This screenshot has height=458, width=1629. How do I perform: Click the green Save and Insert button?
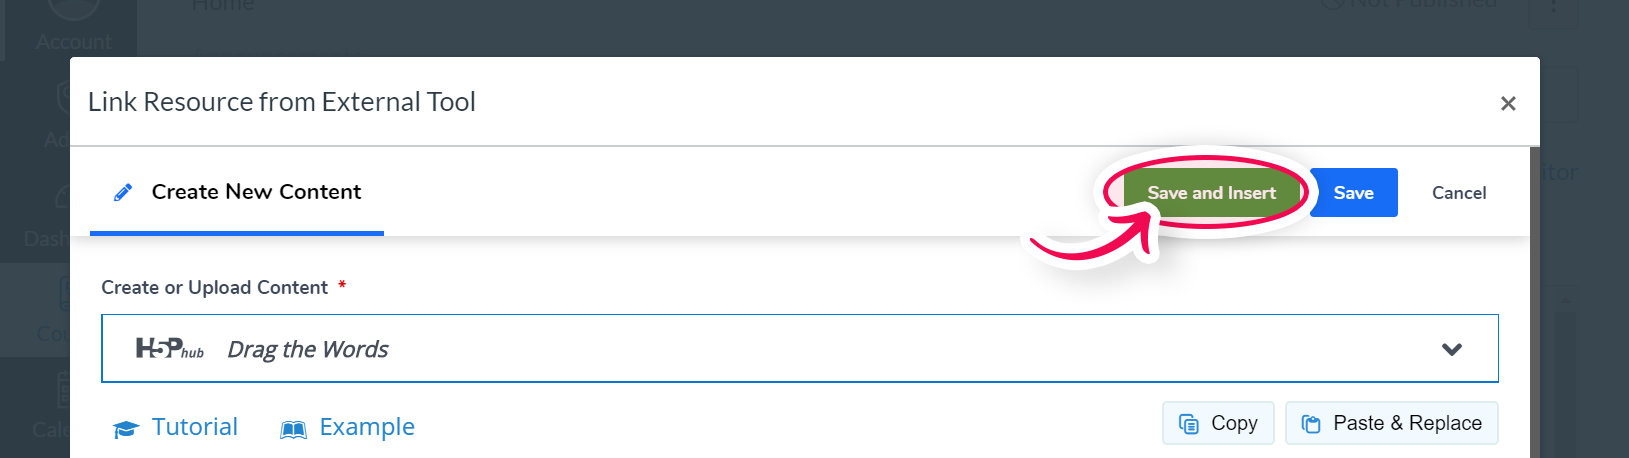1211,193
